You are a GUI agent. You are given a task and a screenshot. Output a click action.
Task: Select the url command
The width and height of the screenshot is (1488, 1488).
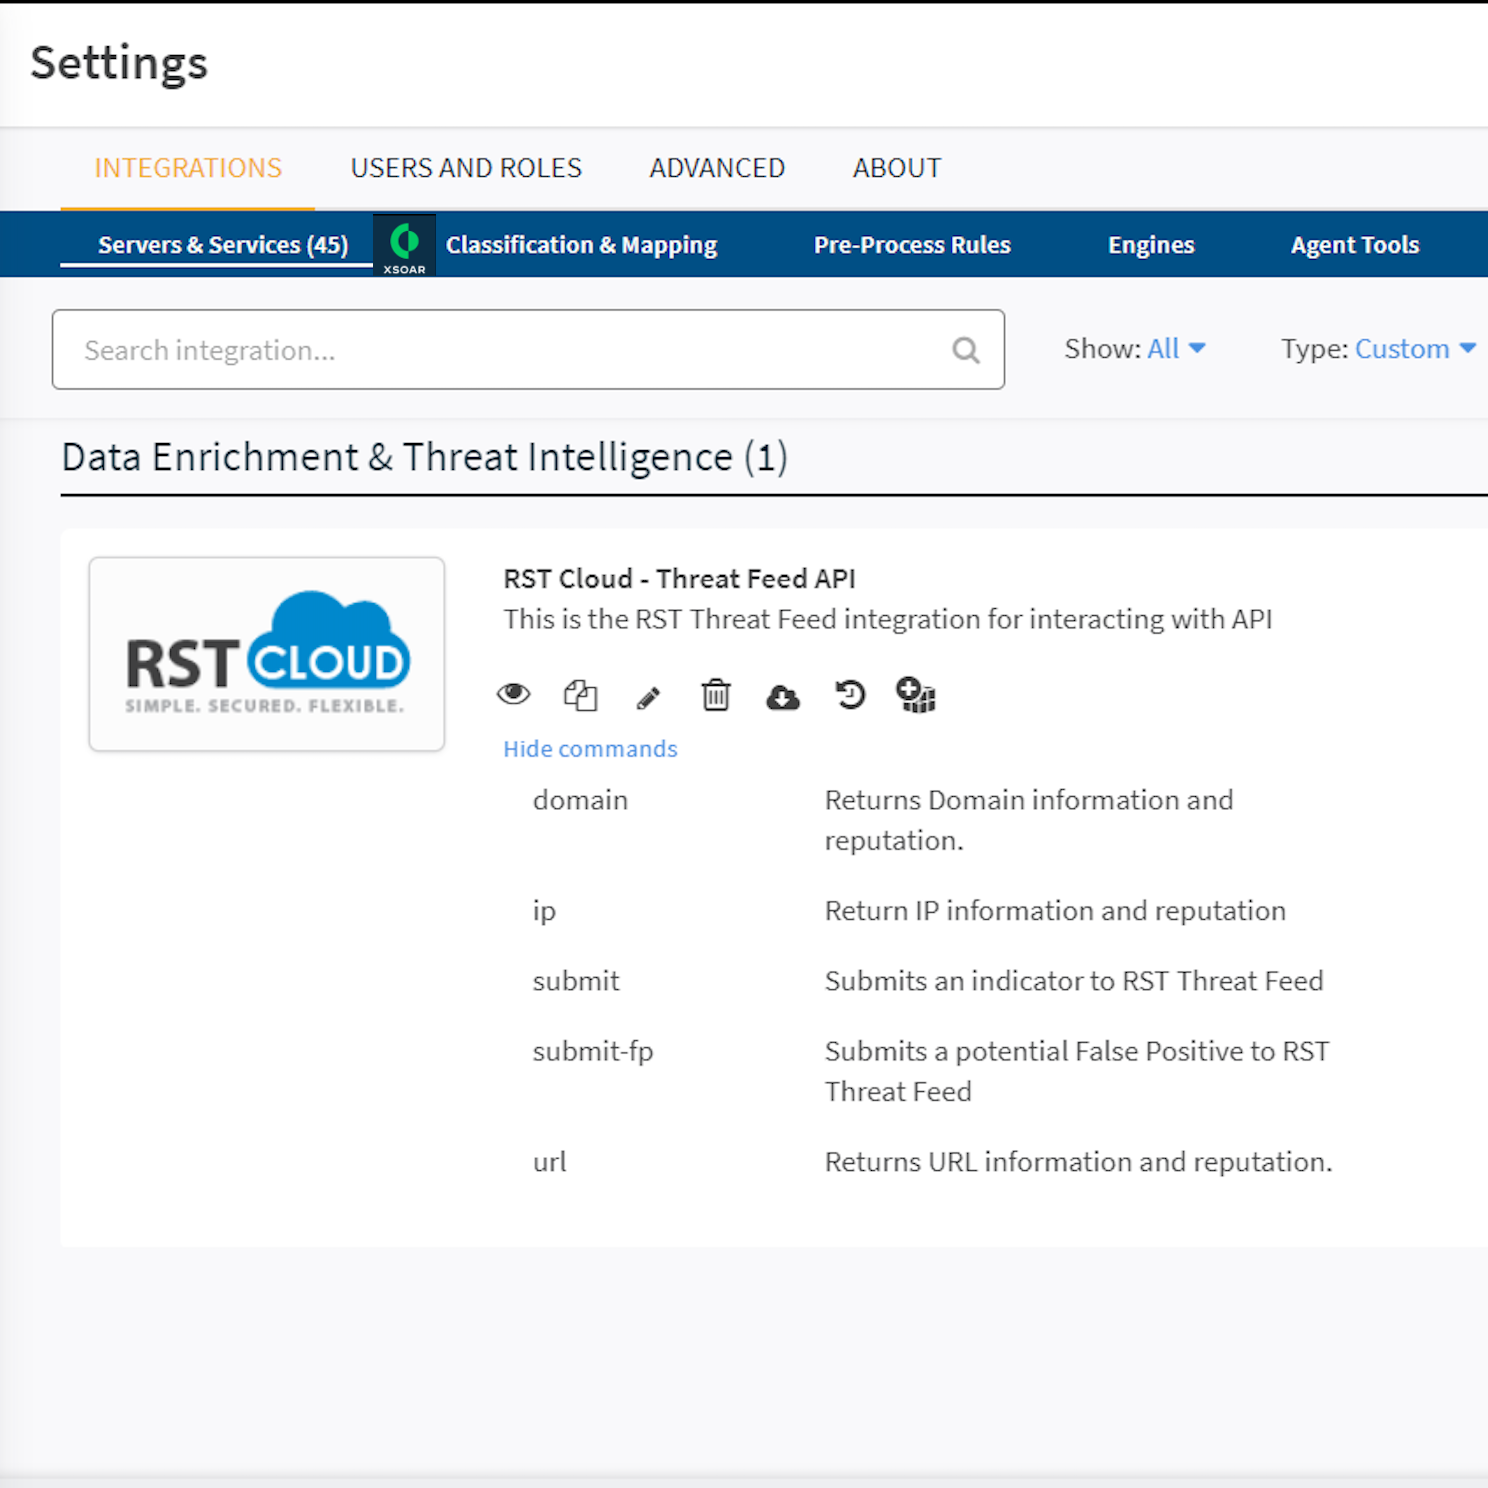(549, 1162)
